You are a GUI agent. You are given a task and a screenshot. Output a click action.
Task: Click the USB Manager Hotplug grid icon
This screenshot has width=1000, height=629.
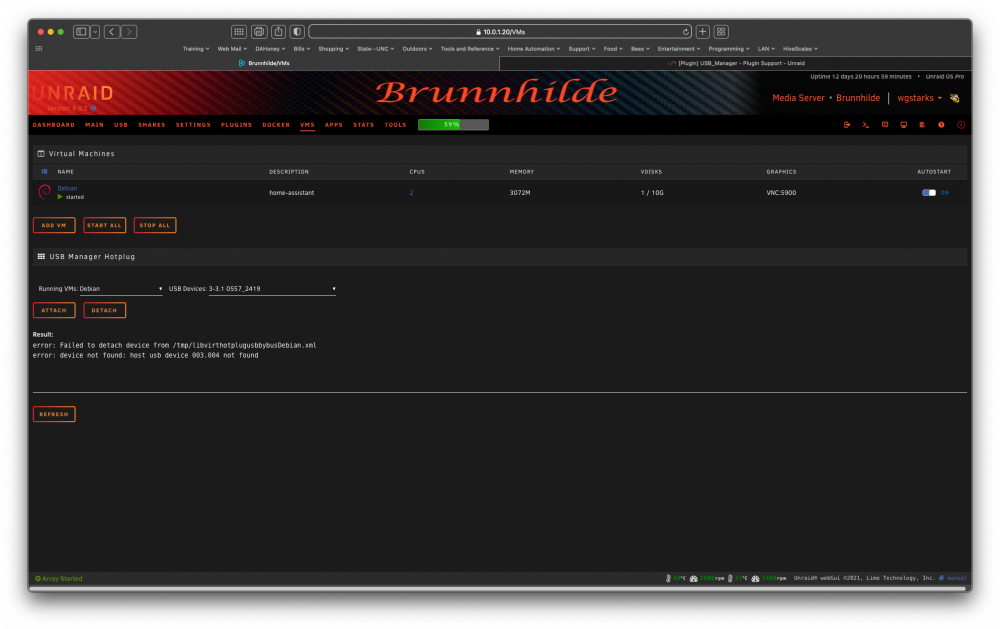click(41, 256)
